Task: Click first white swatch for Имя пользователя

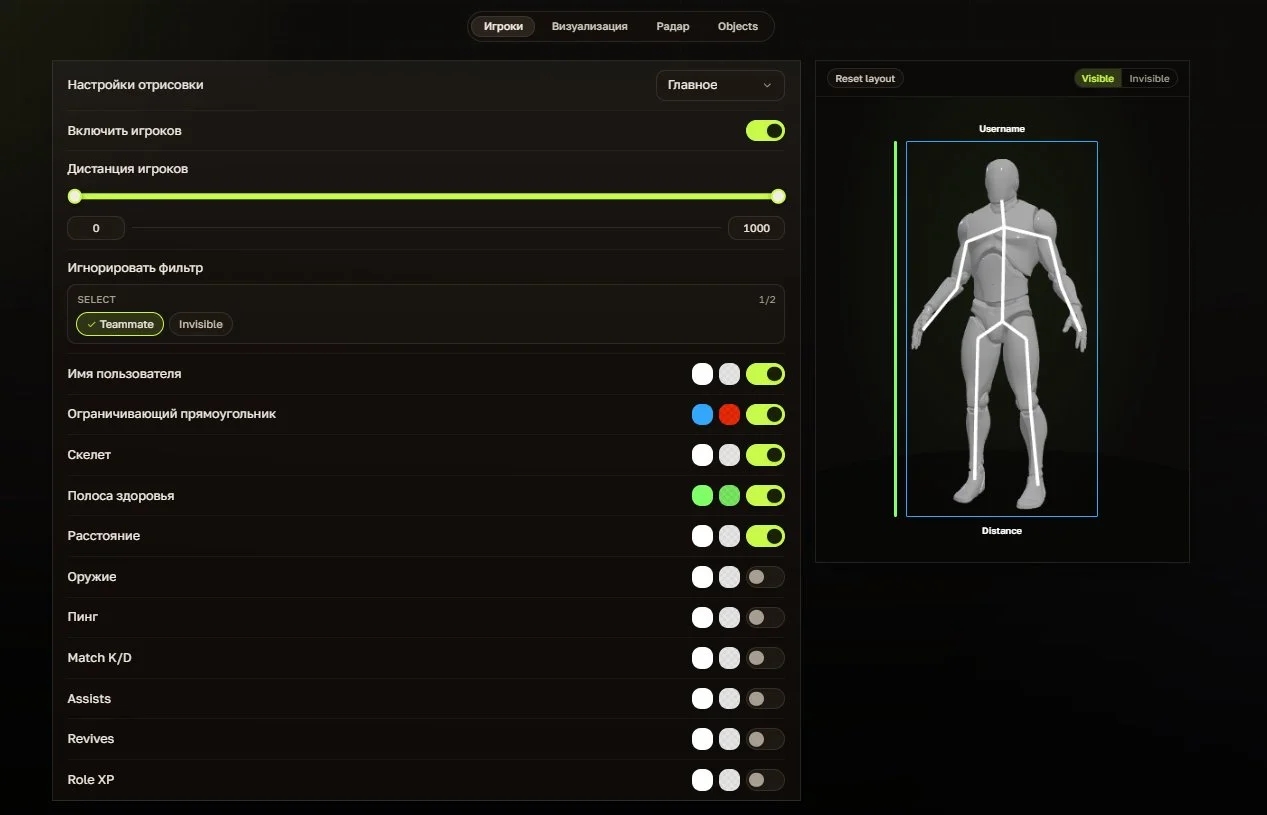Action: (x=702, y=374)
